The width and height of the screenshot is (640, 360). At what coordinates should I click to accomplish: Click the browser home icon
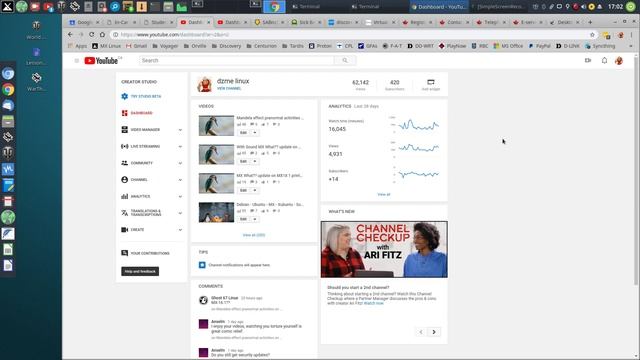point(102,35)
